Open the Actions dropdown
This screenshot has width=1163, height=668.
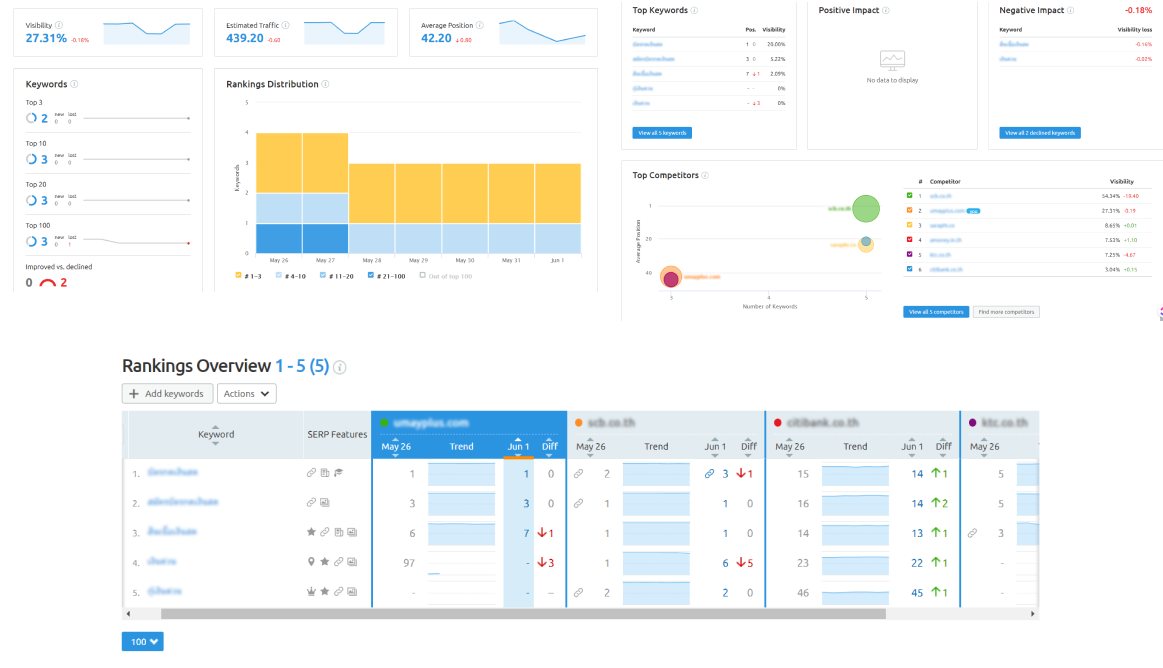246,394
